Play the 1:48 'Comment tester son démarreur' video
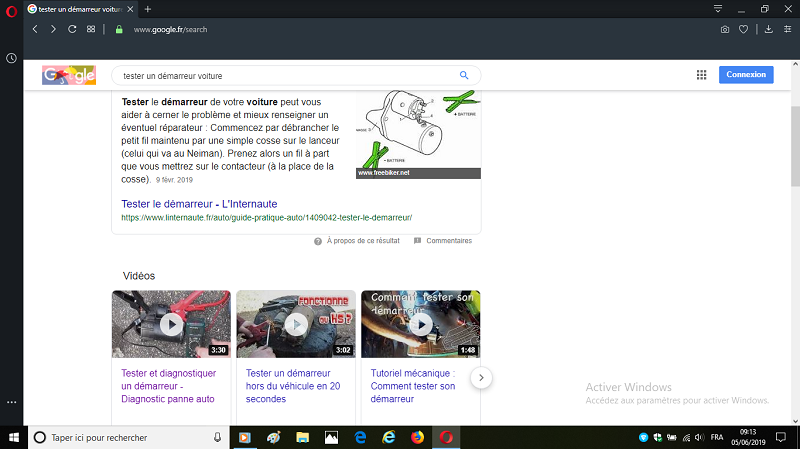Screen dimensions: 800x449 click(x=421, y=324)
